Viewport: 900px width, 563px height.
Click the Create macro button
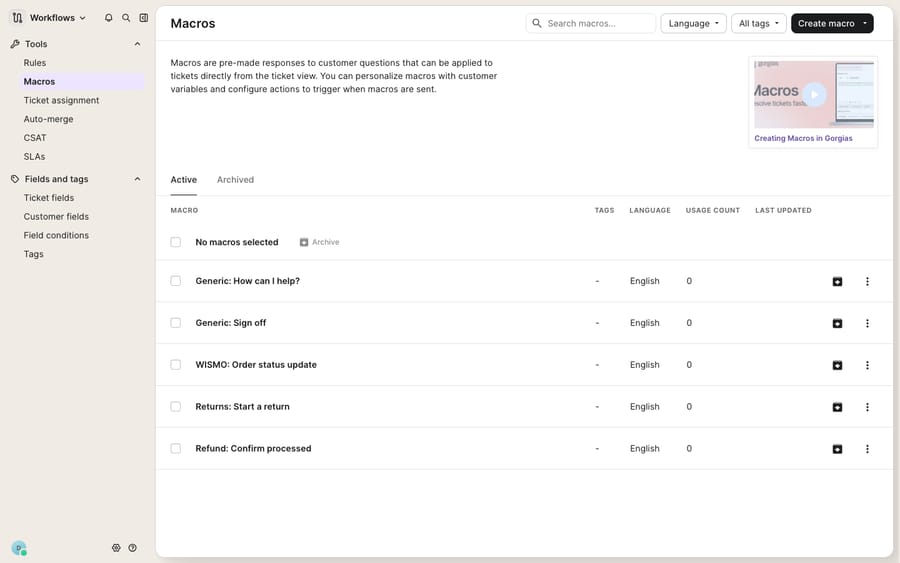[826, 24]
